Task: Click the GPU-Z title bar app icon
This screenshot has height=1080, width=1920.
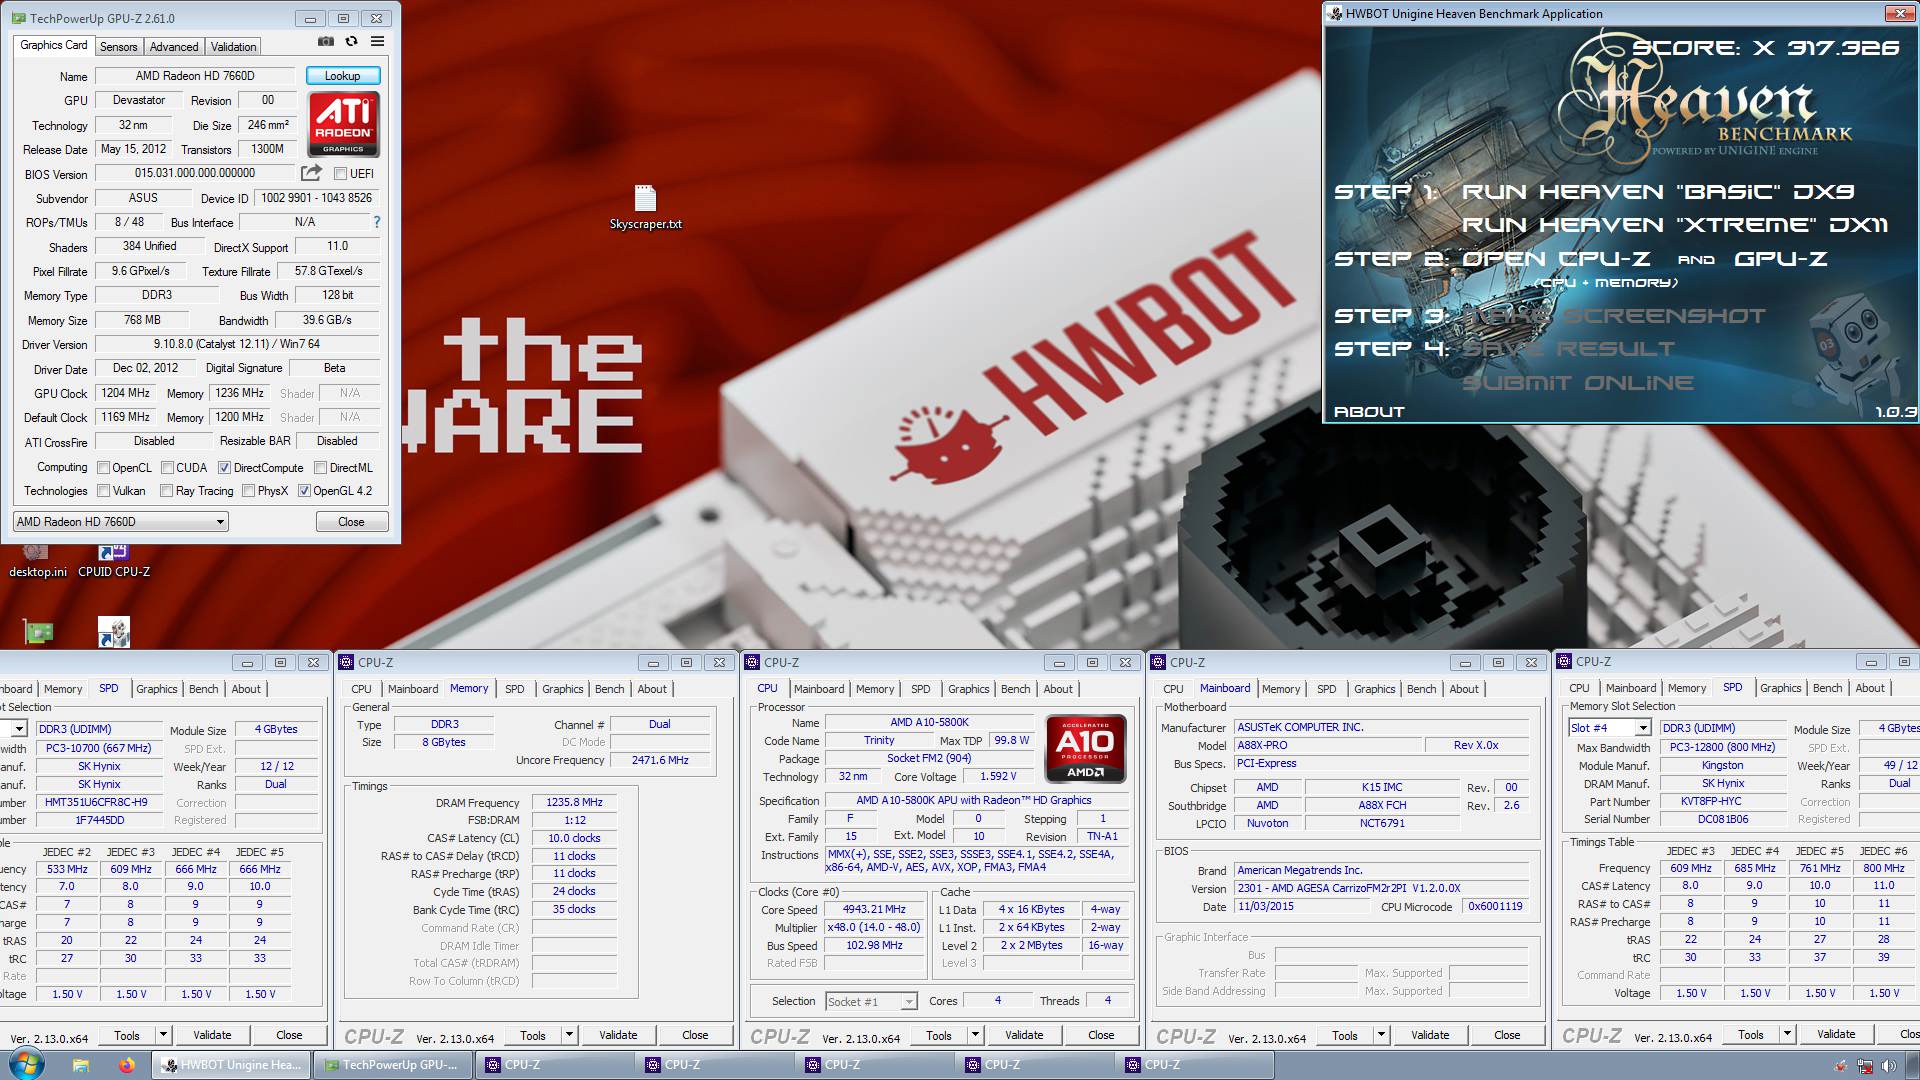Action: 18,18
